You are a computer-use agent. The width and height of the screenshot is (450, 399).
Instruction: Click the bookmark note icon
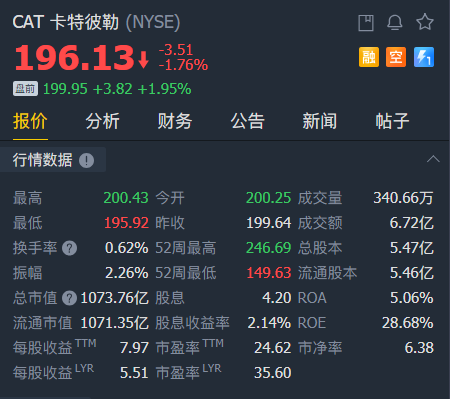[366, 23]
